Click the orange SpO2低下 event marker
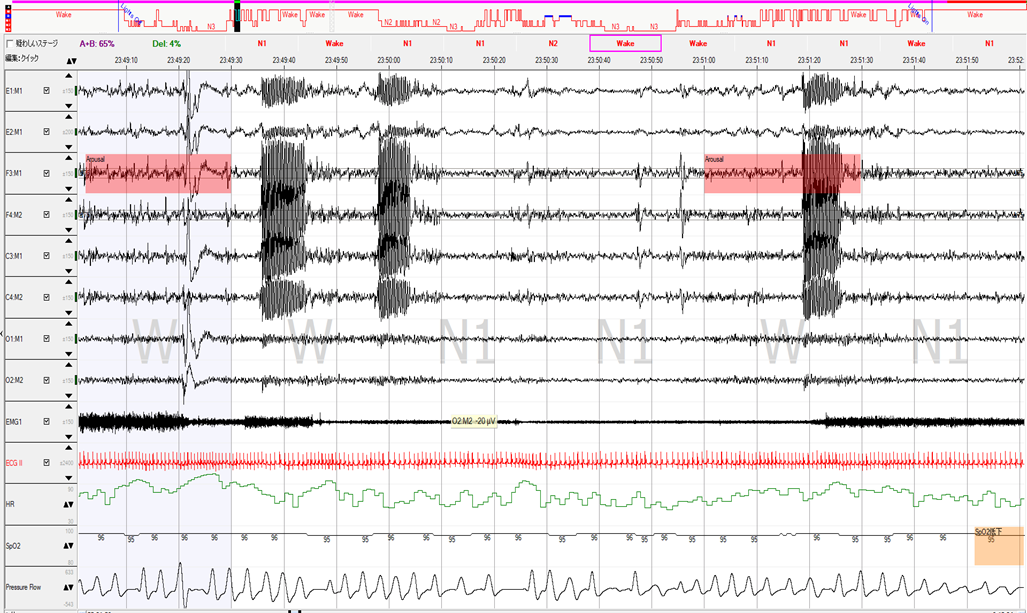 [999, 545]
